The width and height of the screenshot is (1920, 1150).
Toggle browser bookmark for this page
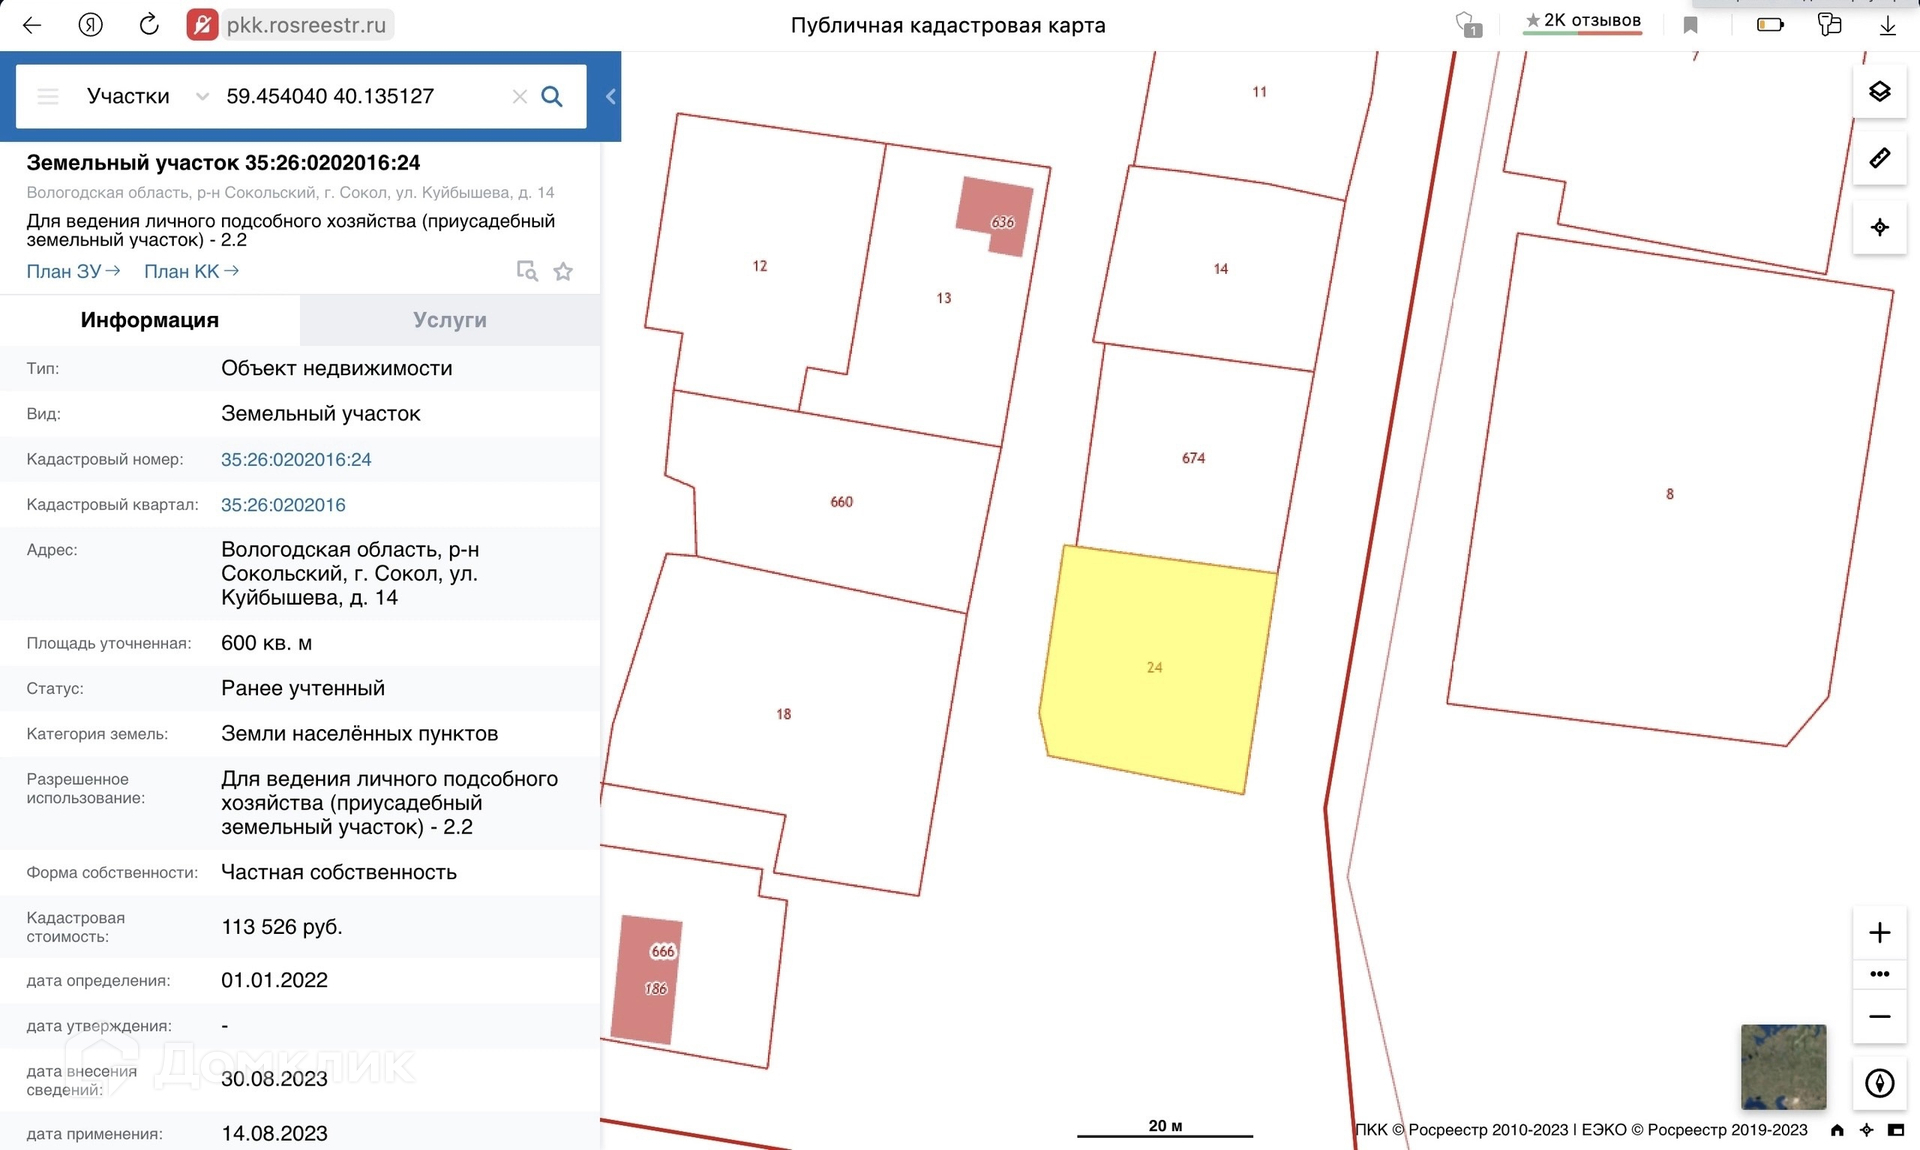tap(1691, 25)
